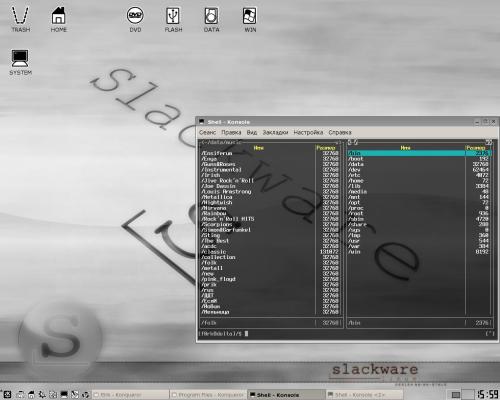Select the /Simon&Garfunkel directory row
Image resolution: width=500 pixels, height=400 pixels.
point(270,230)
